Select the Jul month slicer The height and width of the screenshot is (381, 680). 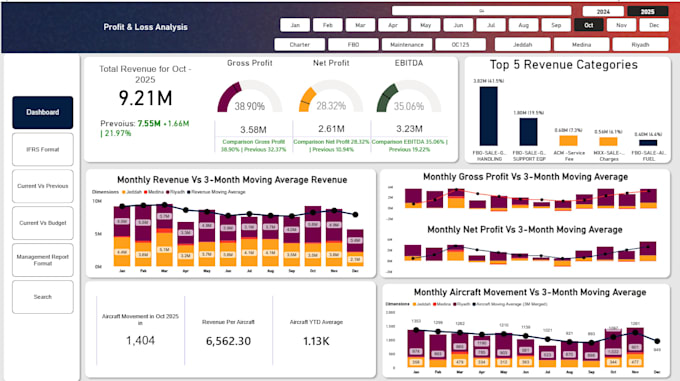pos(491,25)
